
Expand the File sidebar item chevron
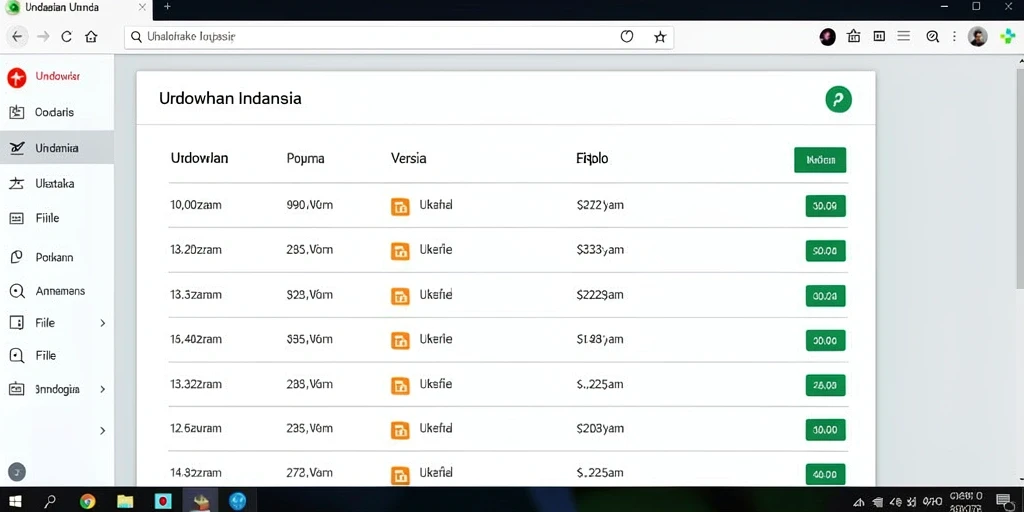pyautogui.click(x=103, y=323)
